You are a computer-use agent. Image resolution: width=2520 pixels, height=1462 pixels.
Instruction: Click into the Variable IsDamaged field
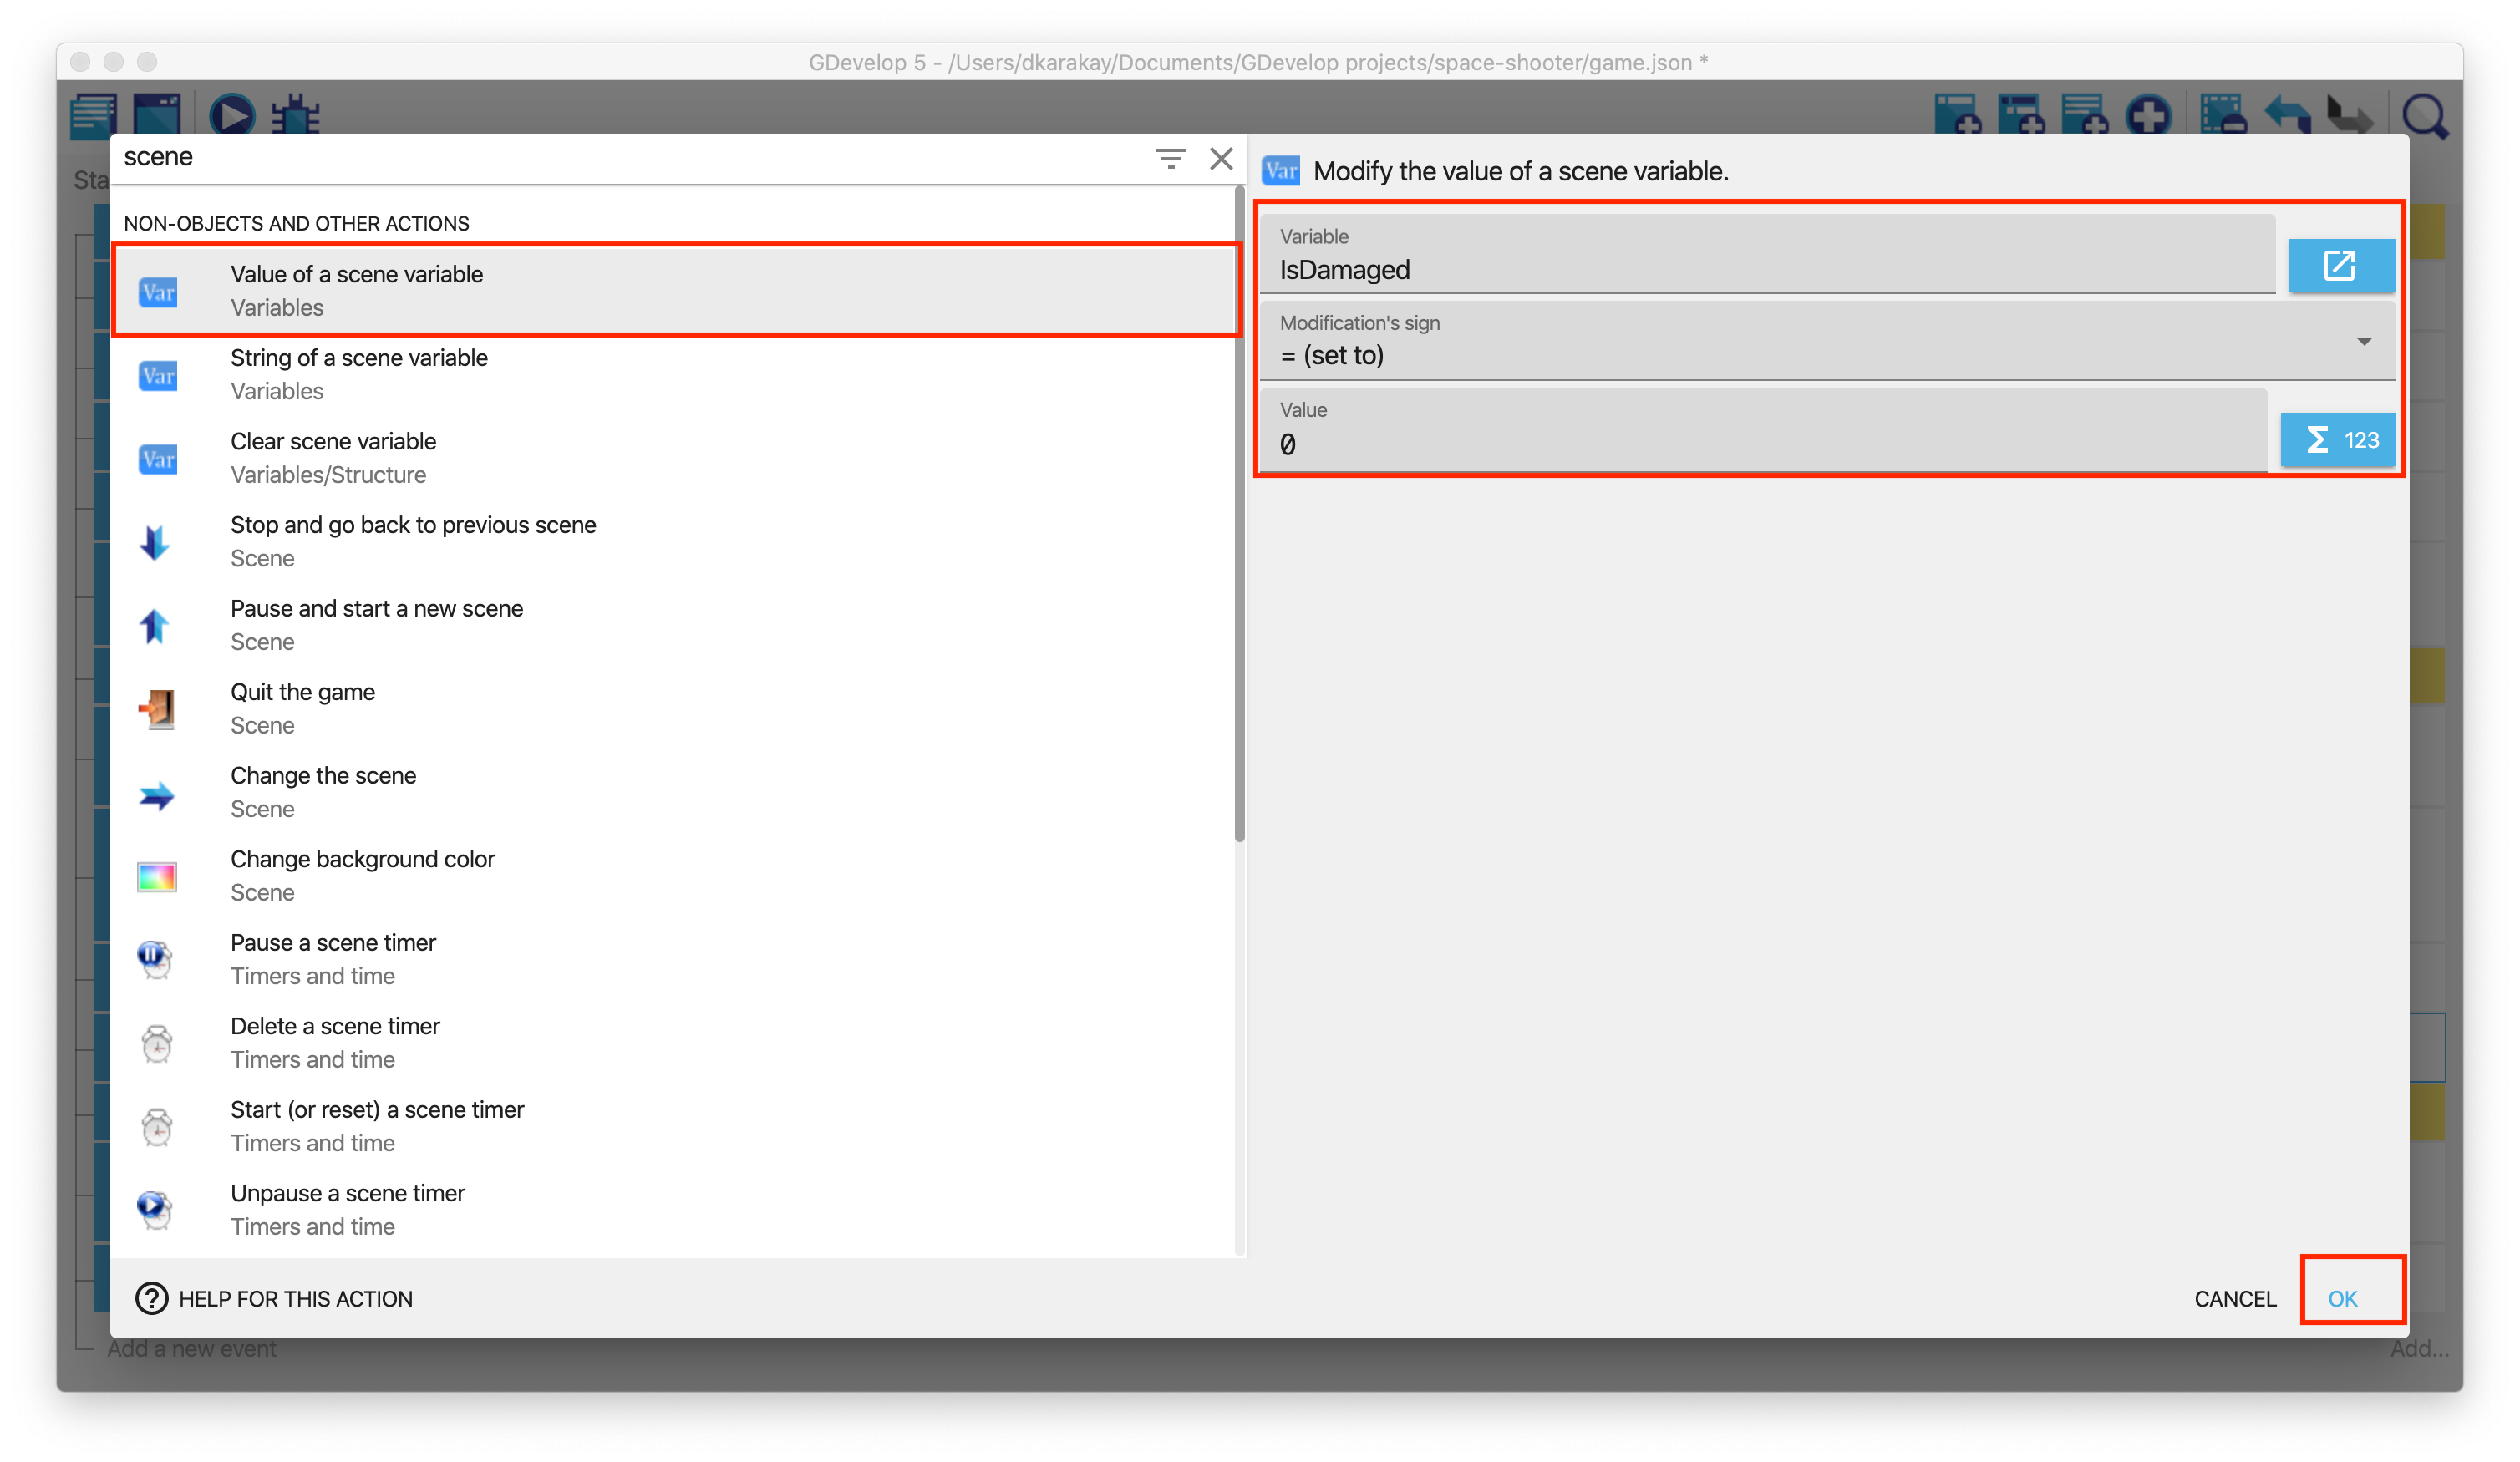tap(1766, 270)
